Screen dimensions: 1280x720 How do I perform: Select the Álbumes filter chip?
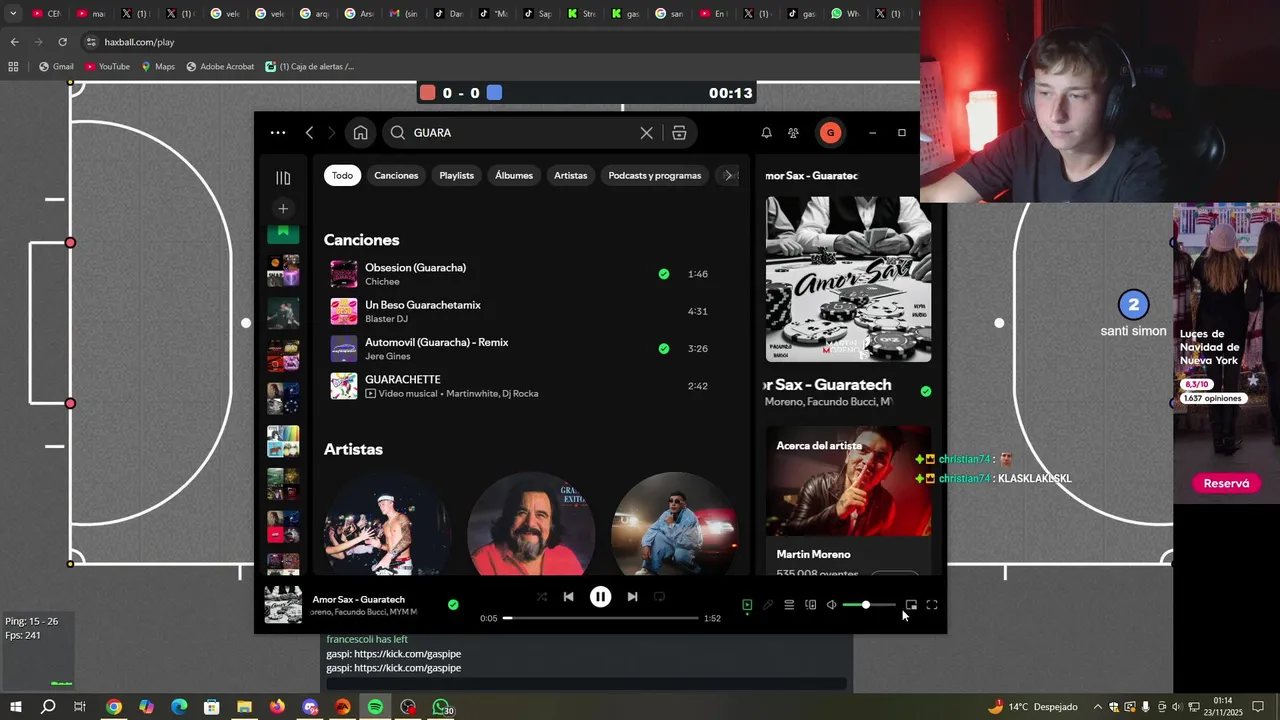click(514, 175)
